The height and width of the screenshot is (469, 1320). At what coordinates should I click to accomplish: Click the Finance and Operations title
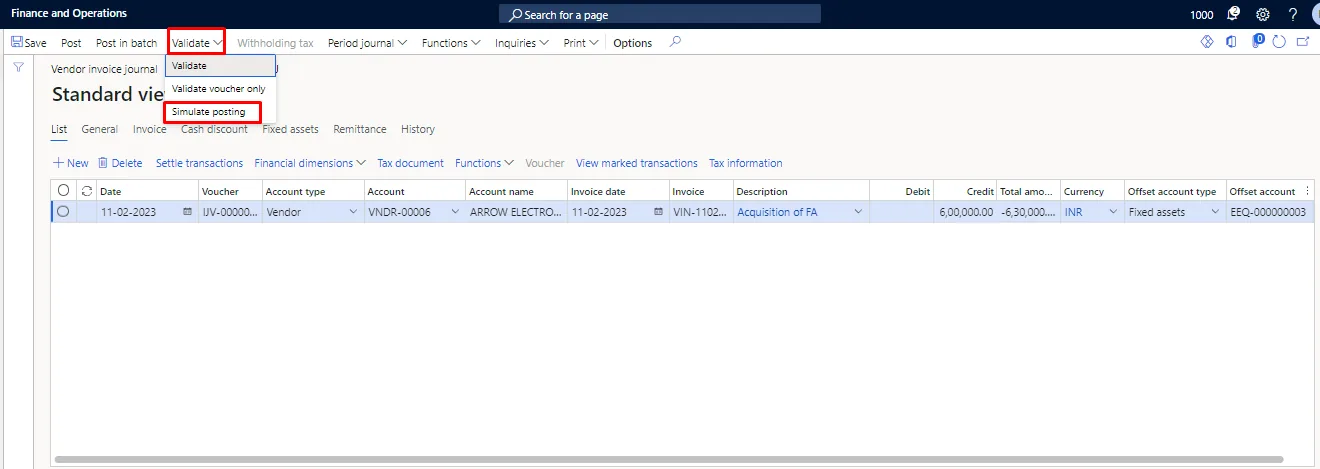[x=69, y=14]
